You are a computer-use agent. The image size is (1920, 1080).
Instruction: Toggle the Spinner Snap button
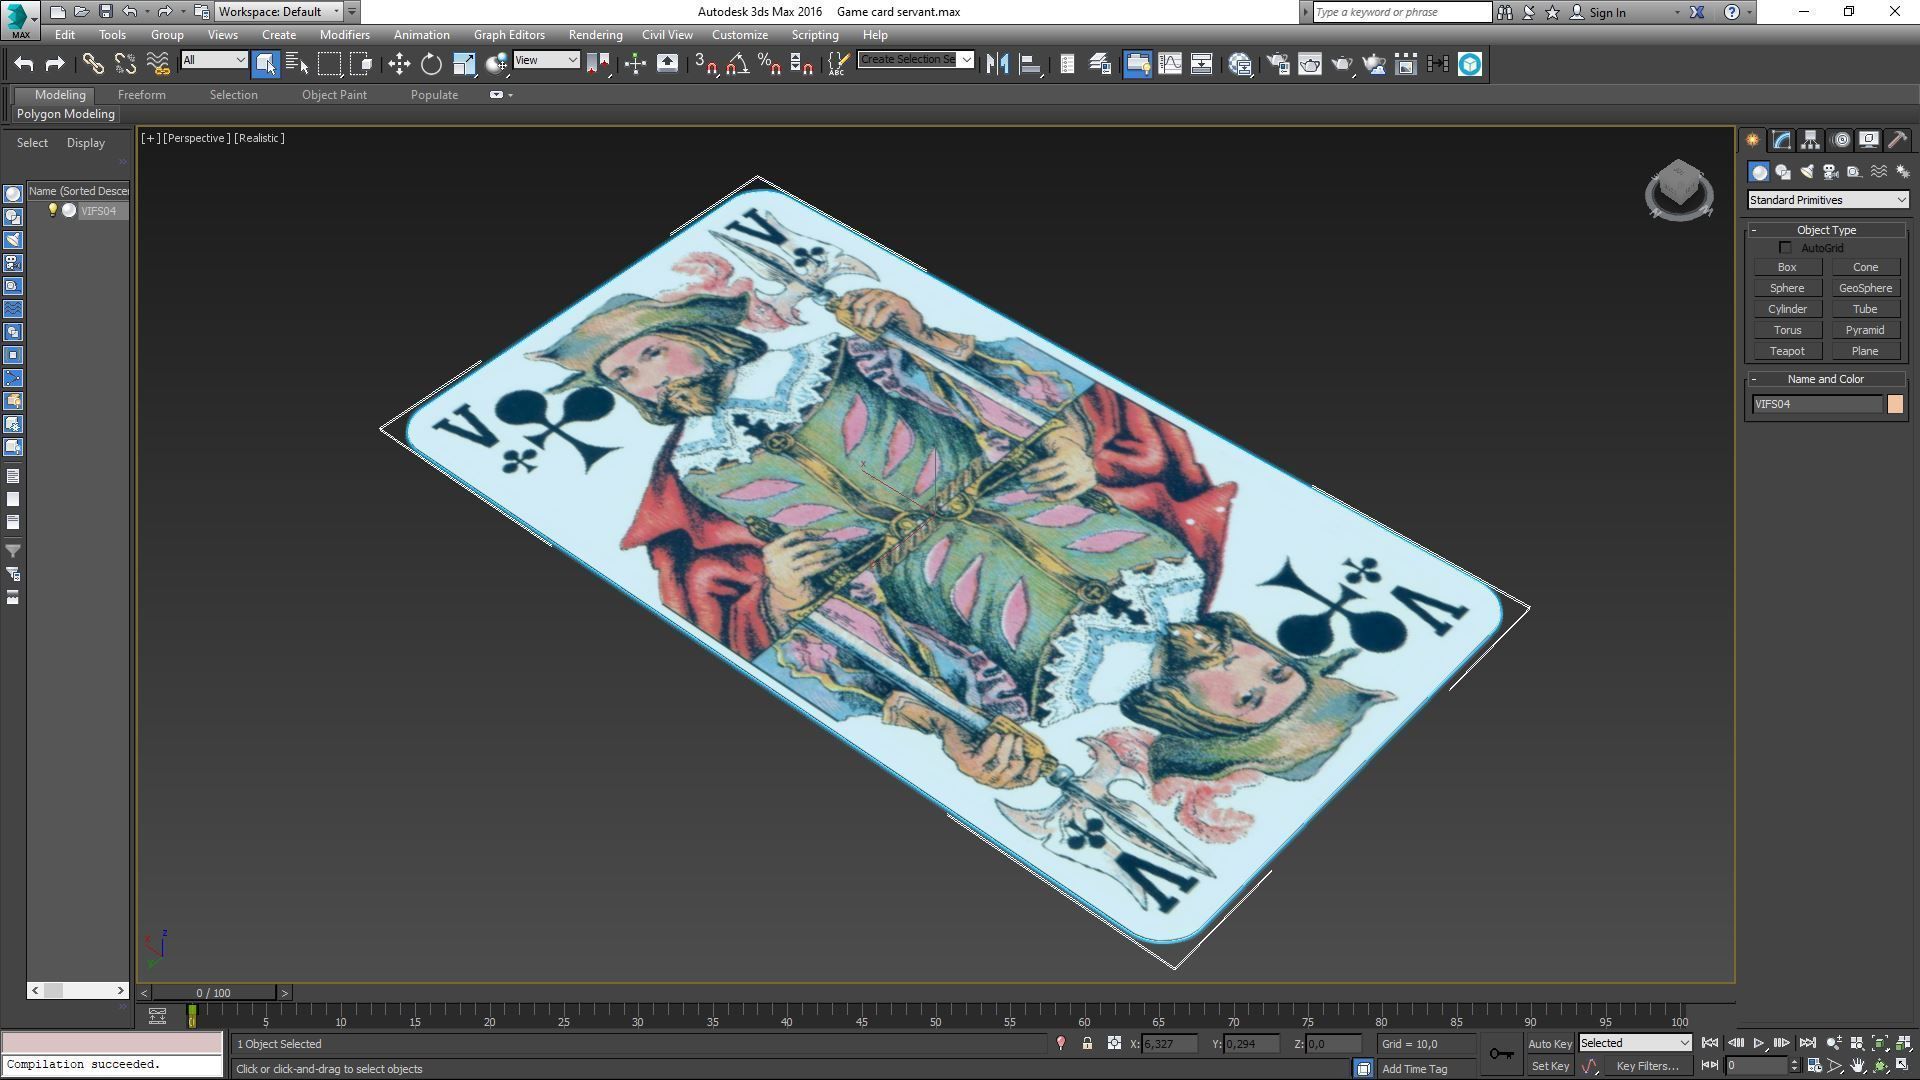[x=801, y=64]
